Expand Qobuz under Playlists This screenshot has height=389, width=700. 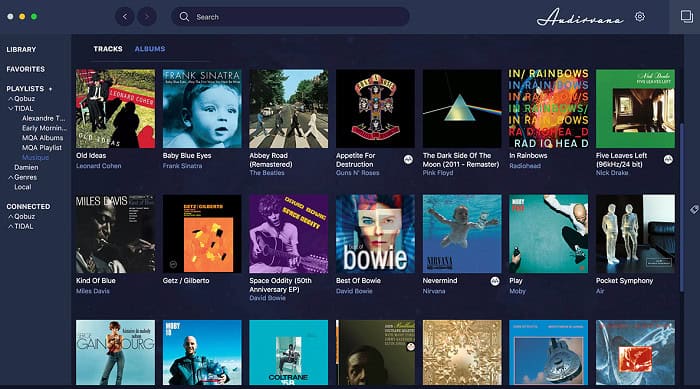(11, 99)
